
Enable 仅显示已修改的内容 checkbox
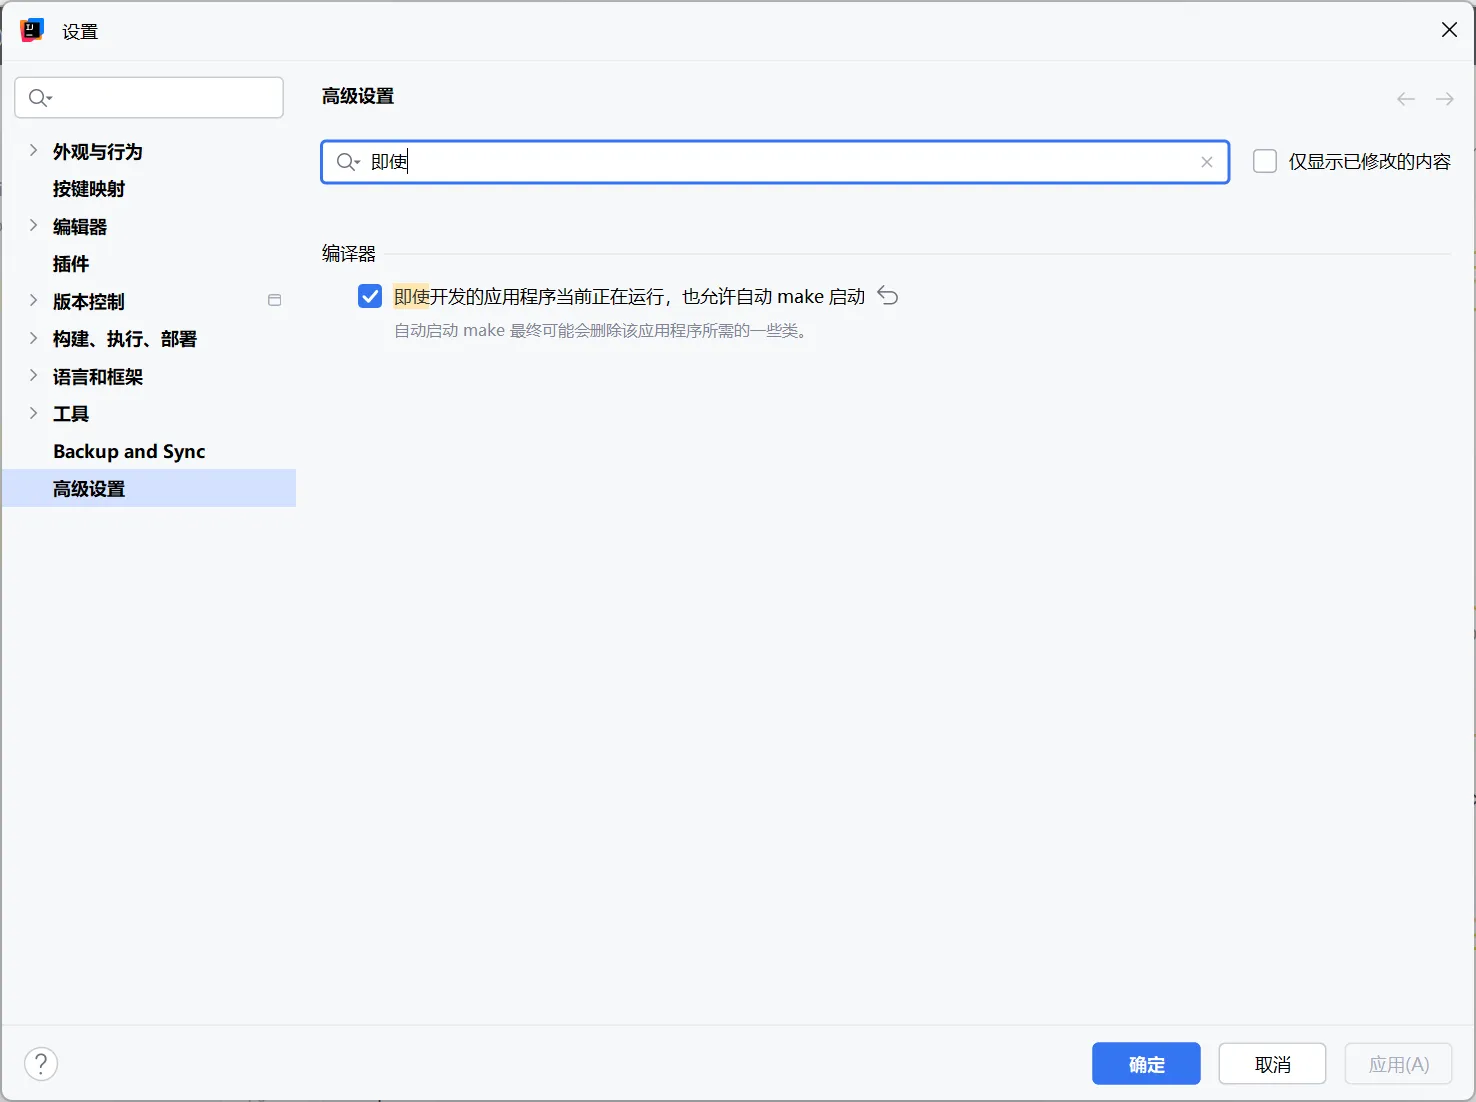(x=1265, y=162)
